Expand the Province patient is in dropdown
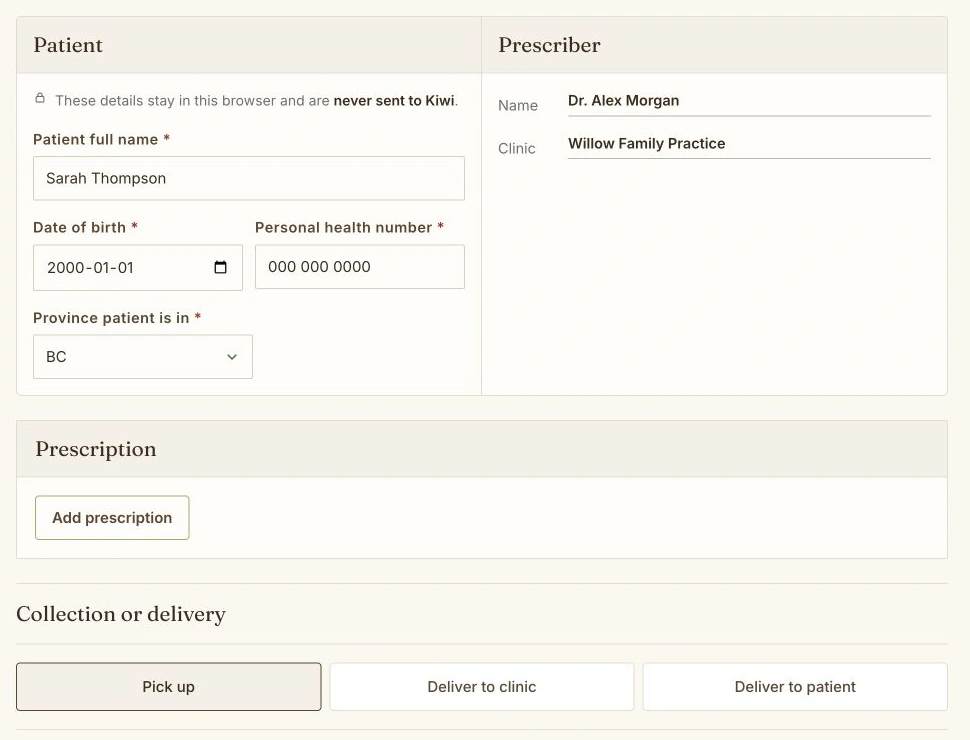 click(143, 356)
